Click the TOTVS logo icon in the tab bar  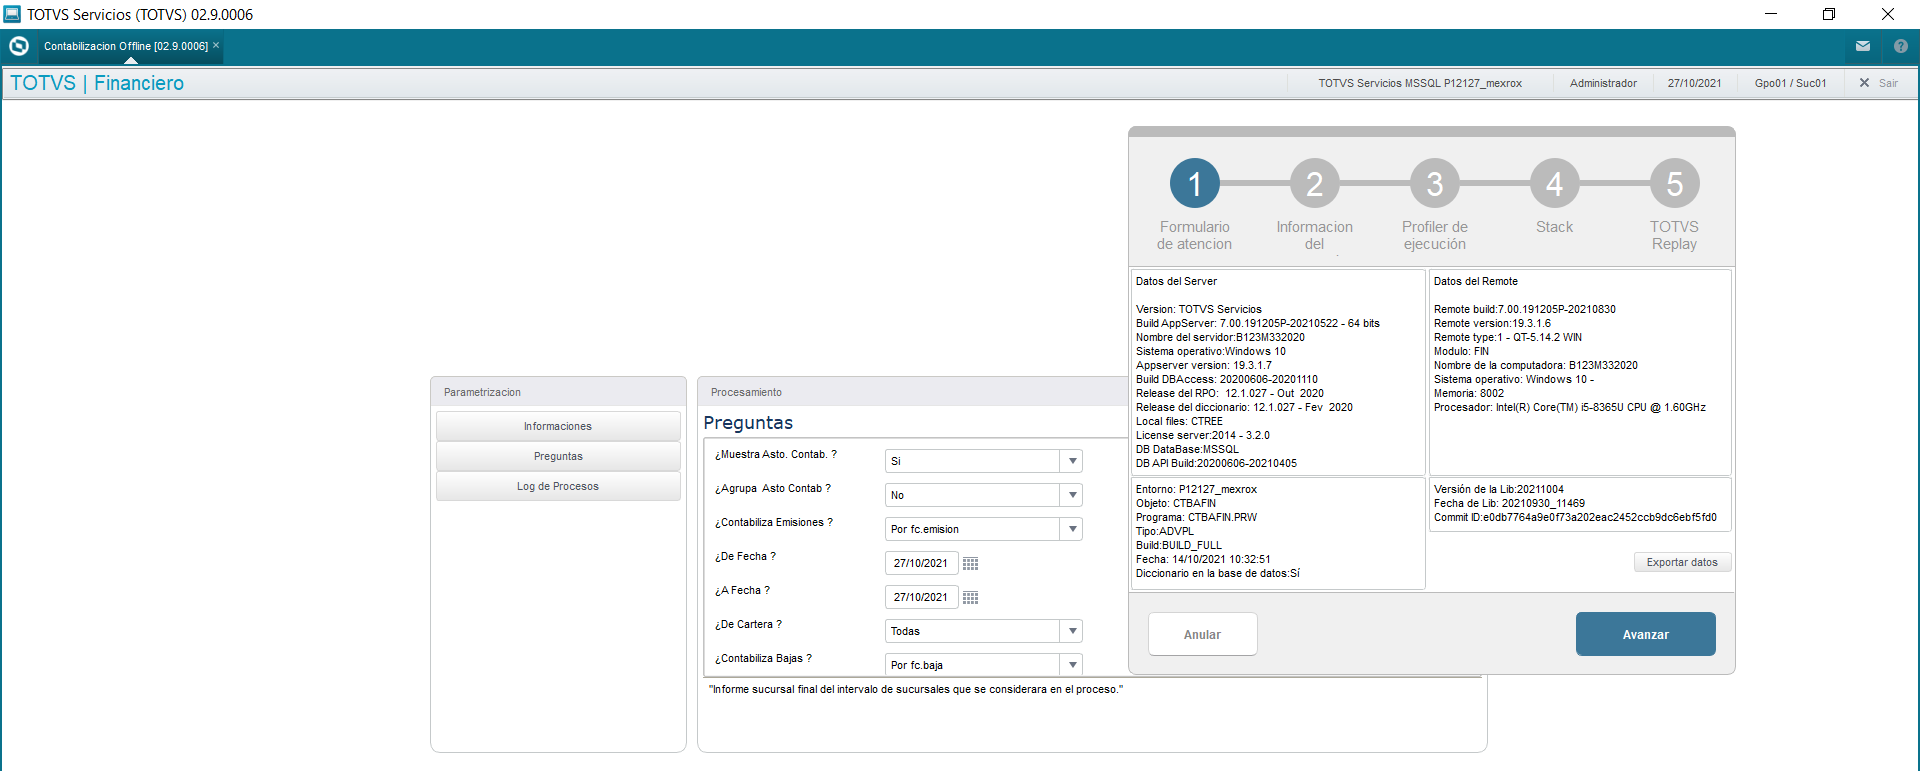(x=19, y=46)
